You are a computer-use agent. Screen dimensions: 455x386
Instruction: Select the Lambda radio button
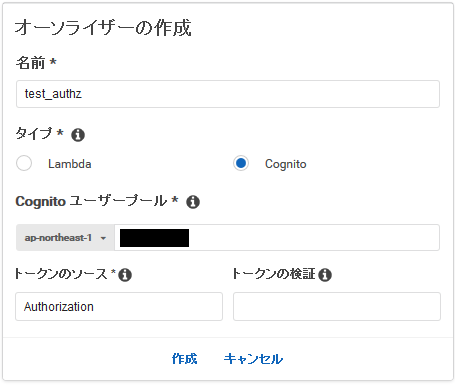click(x=24, y=163)
